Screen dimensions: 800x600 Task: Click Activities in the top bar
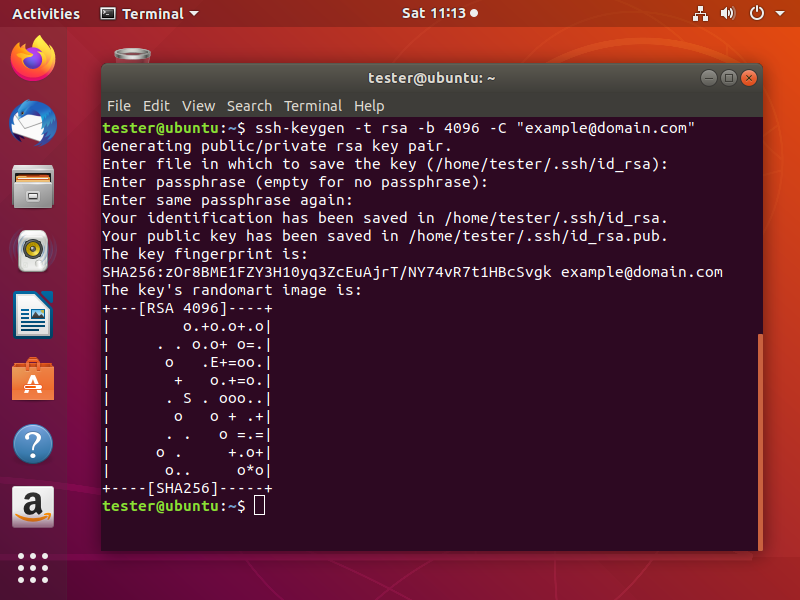pyautogui.click(x=46, y=14)
